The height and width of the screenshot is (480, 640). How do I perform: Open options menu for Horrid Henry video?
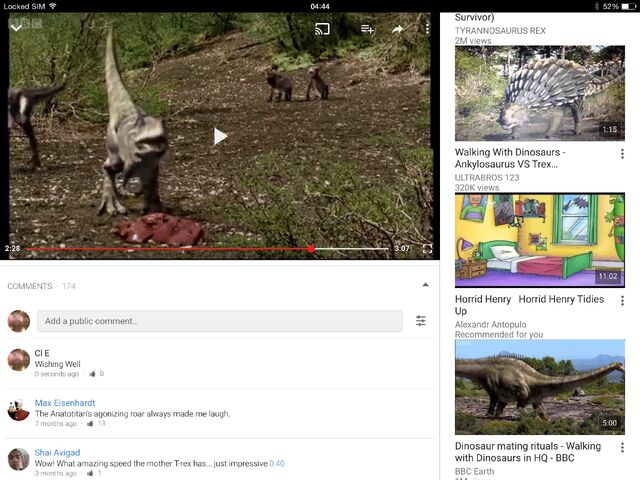coord(622,301)
